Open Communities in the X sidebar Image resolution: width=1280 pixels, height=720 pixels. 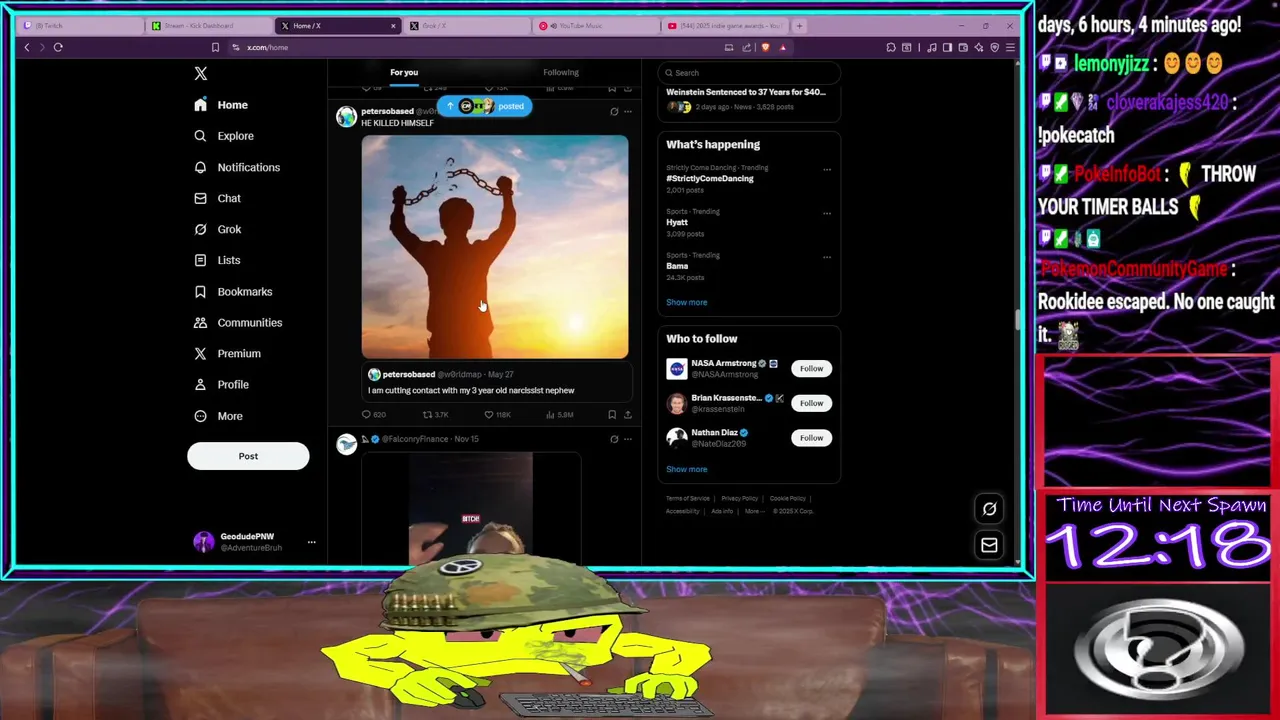tap(238, 322)
